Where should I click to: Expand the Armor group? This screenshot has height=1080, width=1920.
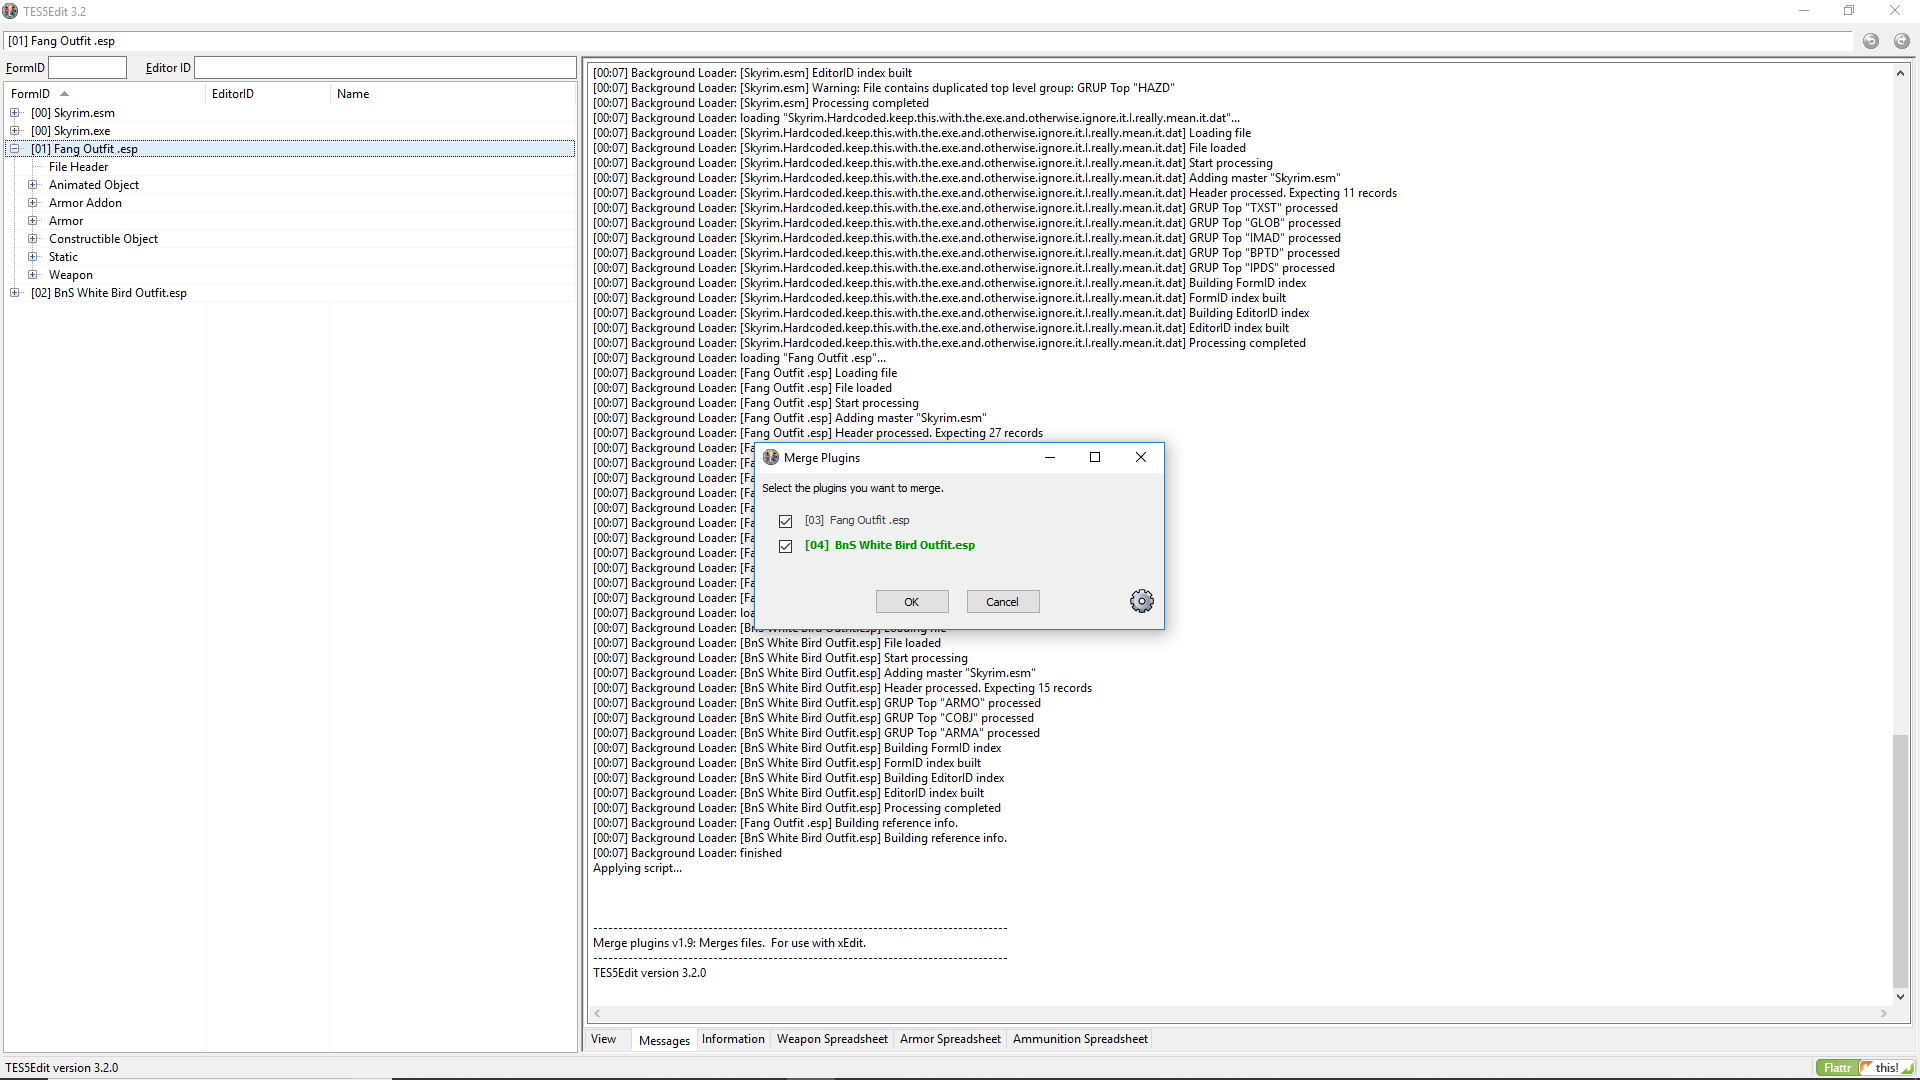point(33,221)
